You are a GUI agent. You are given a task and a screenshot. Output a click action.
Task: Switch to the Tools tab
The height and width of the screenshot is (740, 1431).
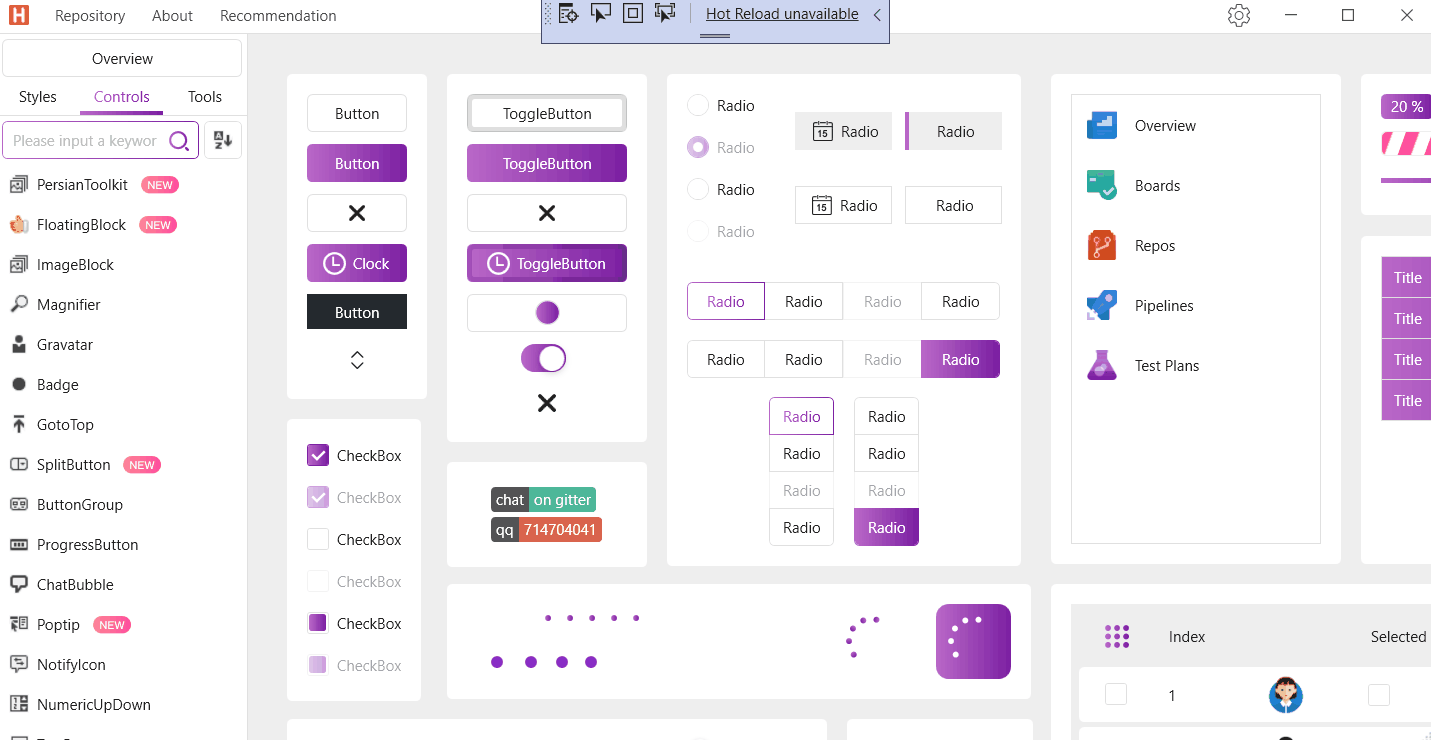(205, 97)
